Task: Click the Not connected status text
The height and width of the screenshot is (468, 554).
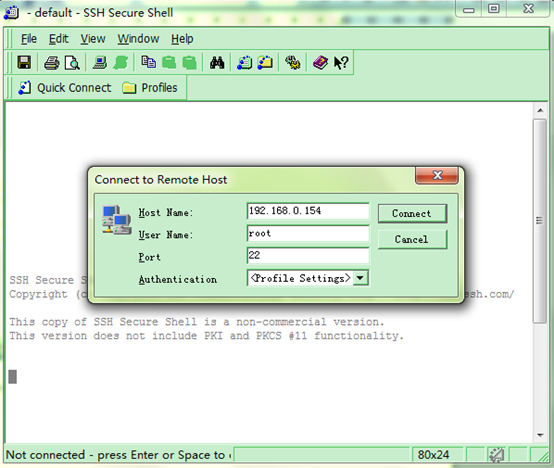Action: pyautogui.click(x=118, y=455)
